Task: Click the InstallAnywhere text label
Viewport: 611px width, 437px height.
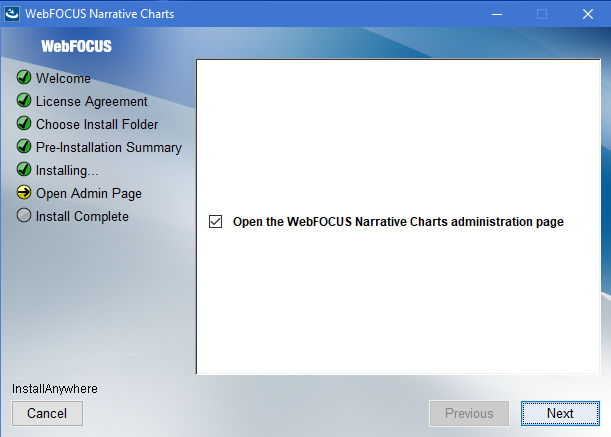Action: pyautogui.click(x=55, y=389)
